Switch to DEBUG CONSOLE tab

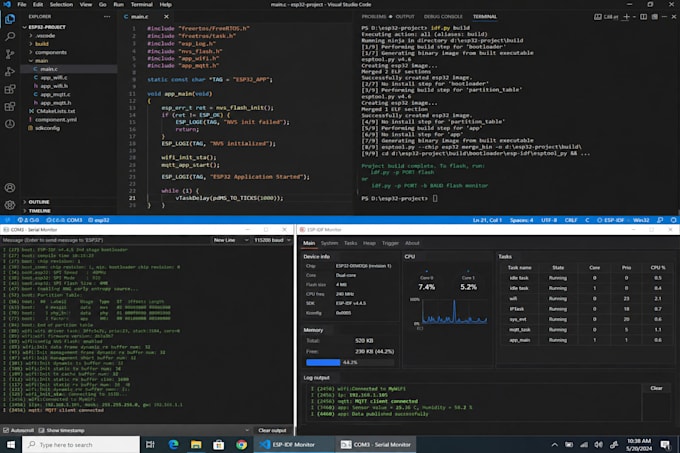[443, 16]
